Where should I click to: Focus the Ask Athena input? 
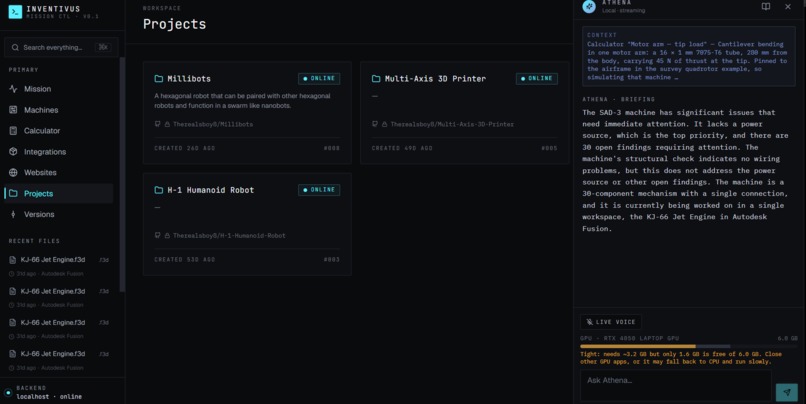(675, 384)
